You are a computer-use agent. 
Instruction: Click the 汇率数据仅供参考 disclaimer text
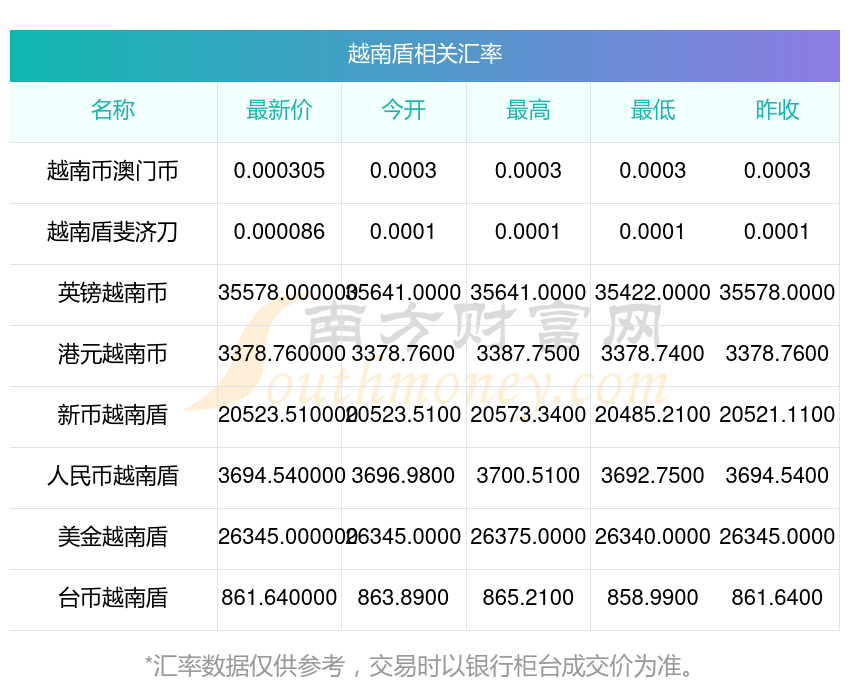[x=419, y=665]
